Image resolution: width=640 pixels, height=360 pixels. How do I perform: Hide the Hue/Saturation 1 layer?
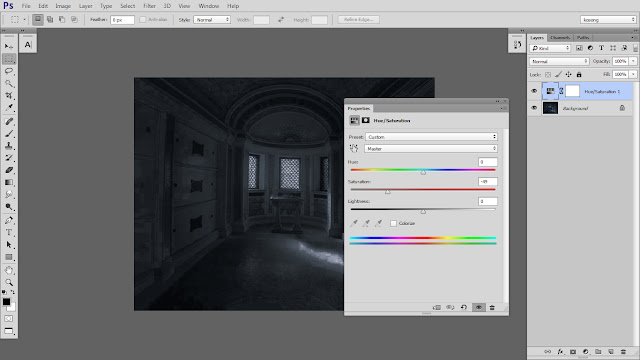[534, 91]
